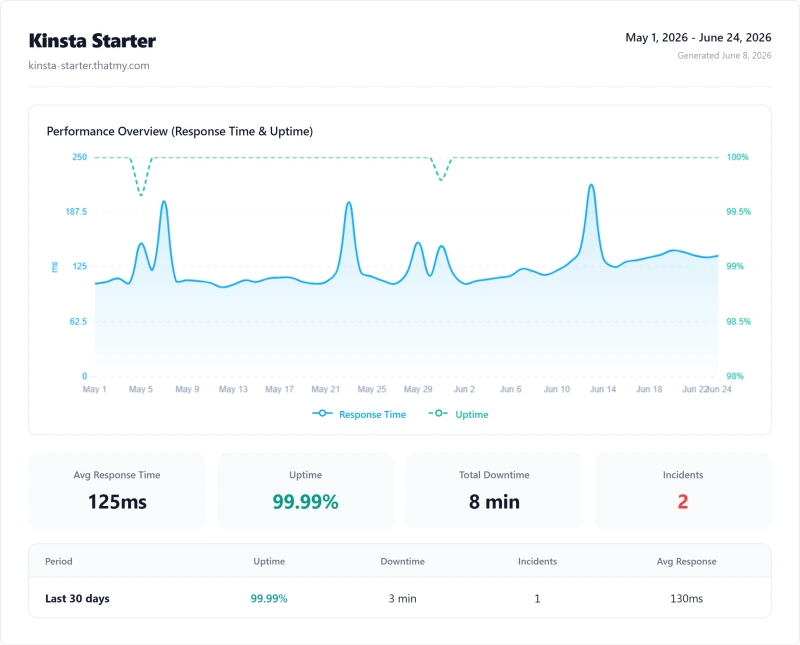Viewport: 800px width, 645px height.
Task: Toggle the Uptime legend entry
Action: (x=458, y=414)
